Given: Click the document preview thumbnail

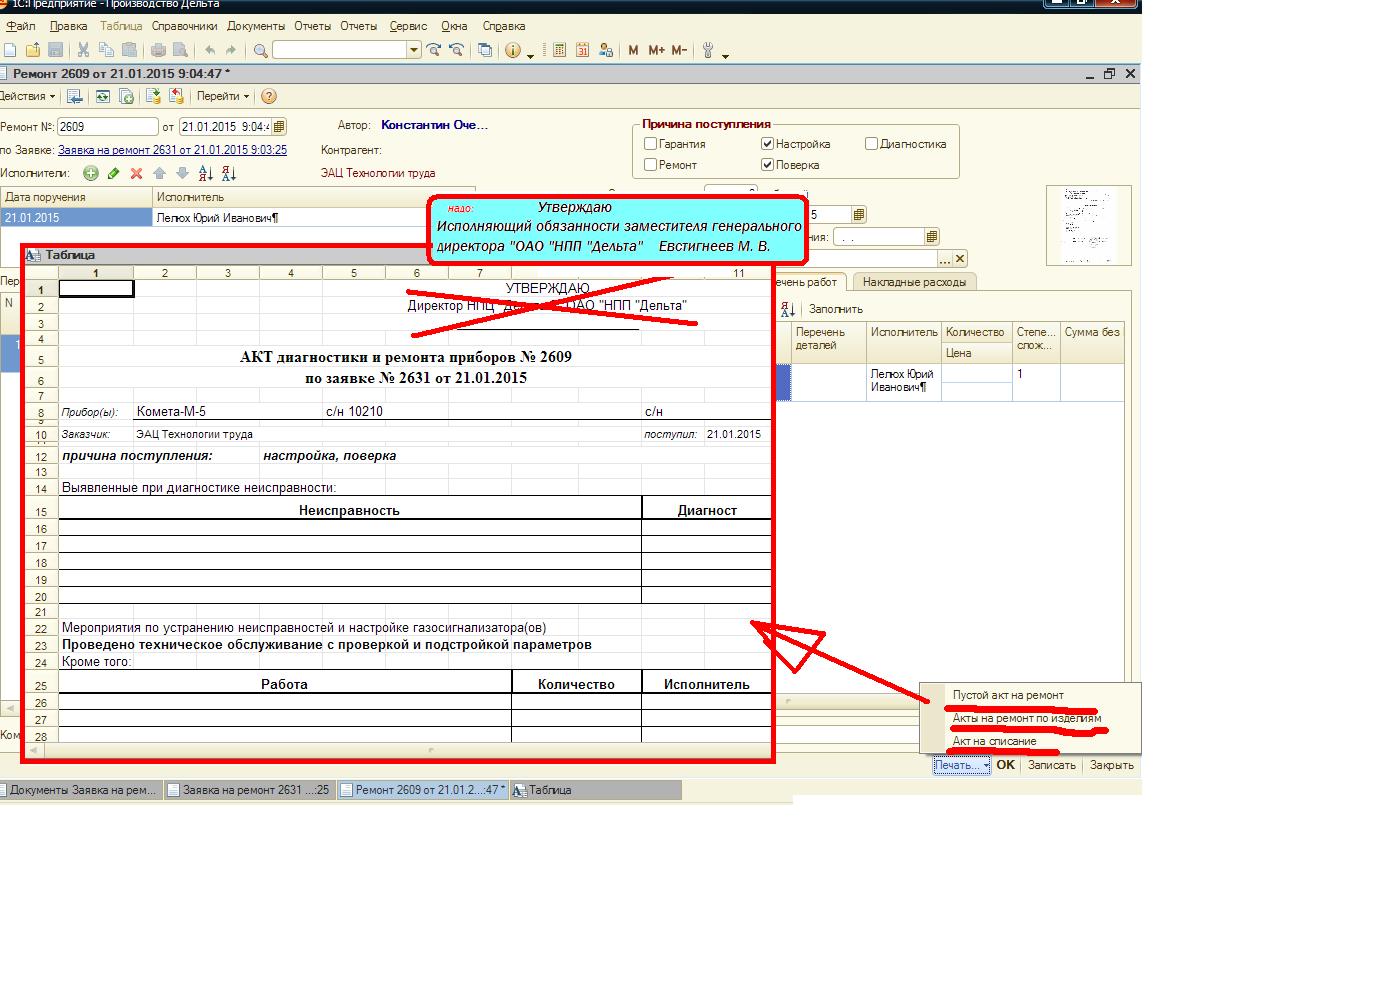Looking at the screenshot, I should point(1089,225).
